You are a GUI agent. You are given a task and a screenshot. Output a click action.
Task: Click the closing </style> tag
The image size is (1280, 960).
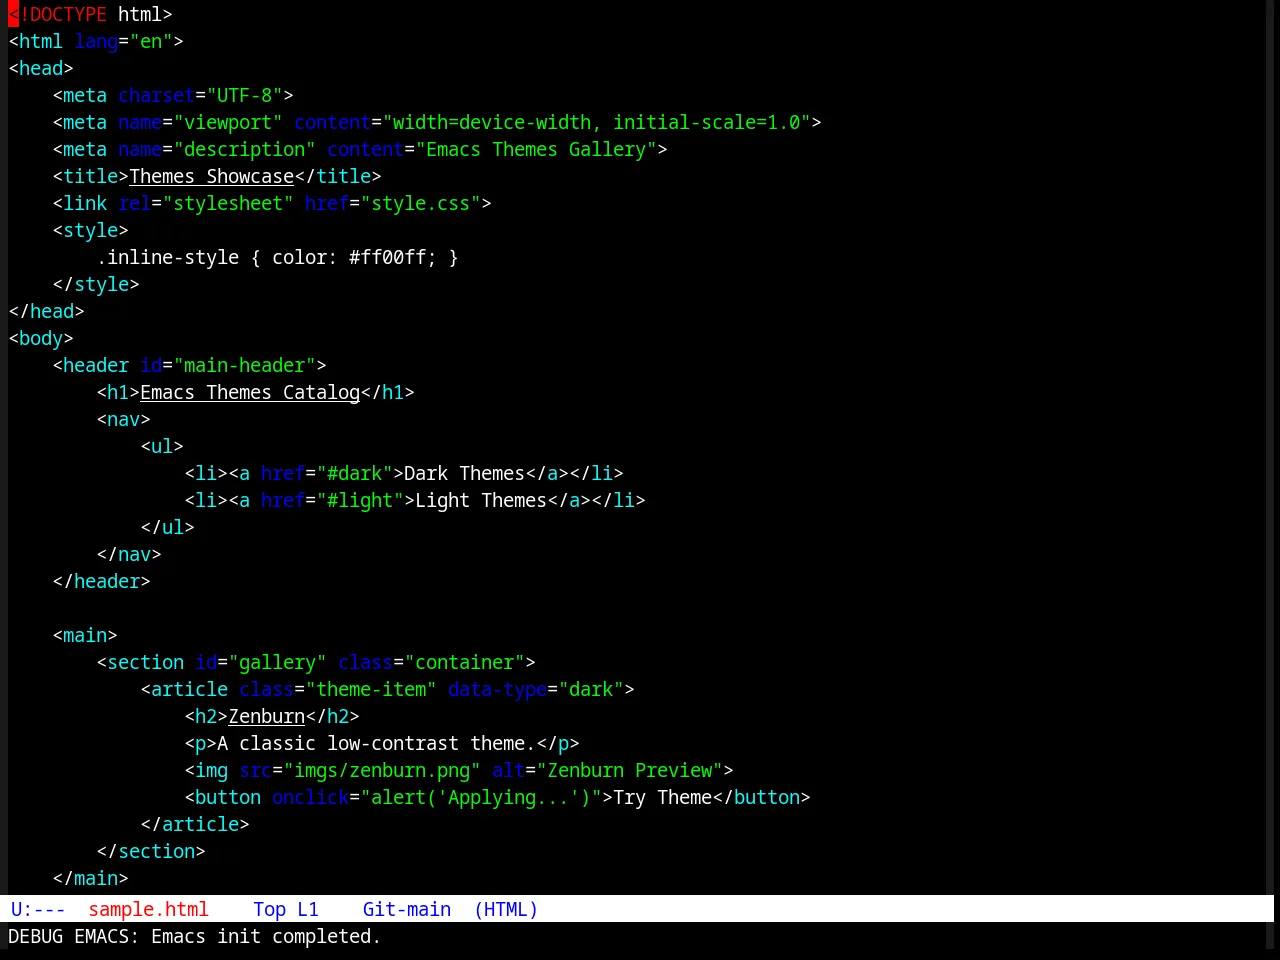[96, 284]
